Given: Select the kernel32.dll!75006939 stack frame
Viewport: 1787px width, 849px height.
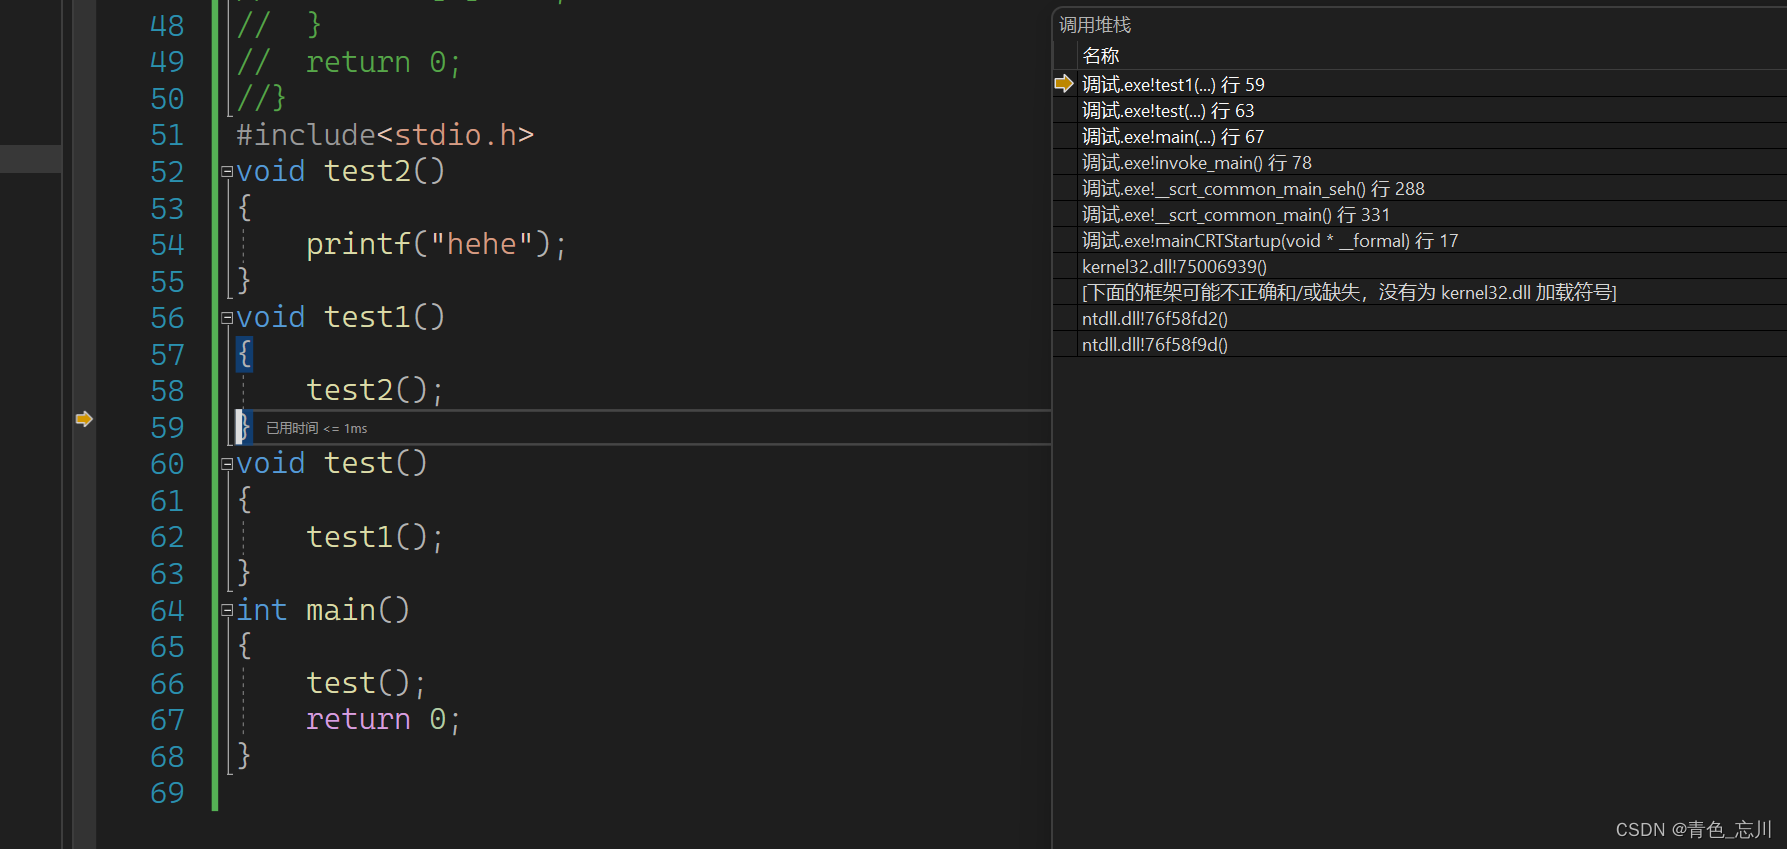Looking at the screenshot, I should 1173,267.
